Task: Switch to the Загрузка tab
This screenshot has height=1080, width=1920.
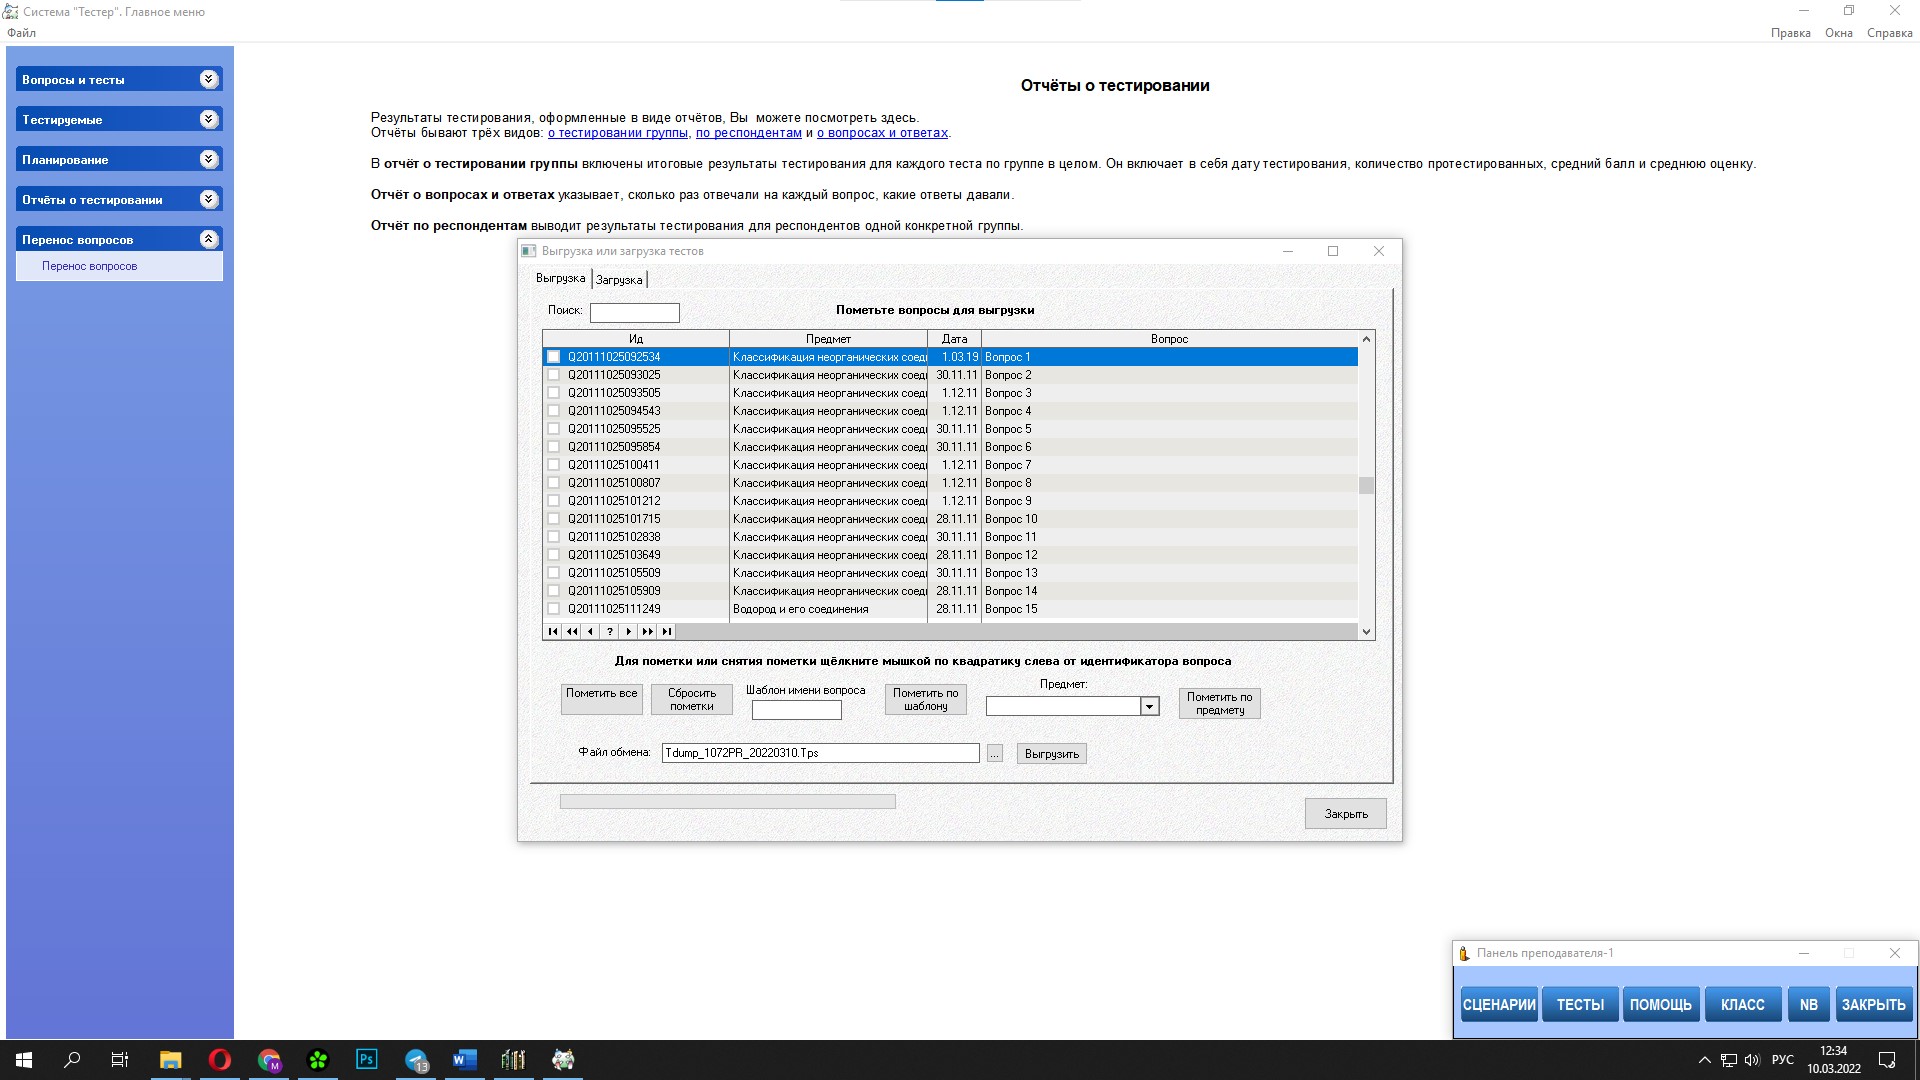Action: coord(619,280)
